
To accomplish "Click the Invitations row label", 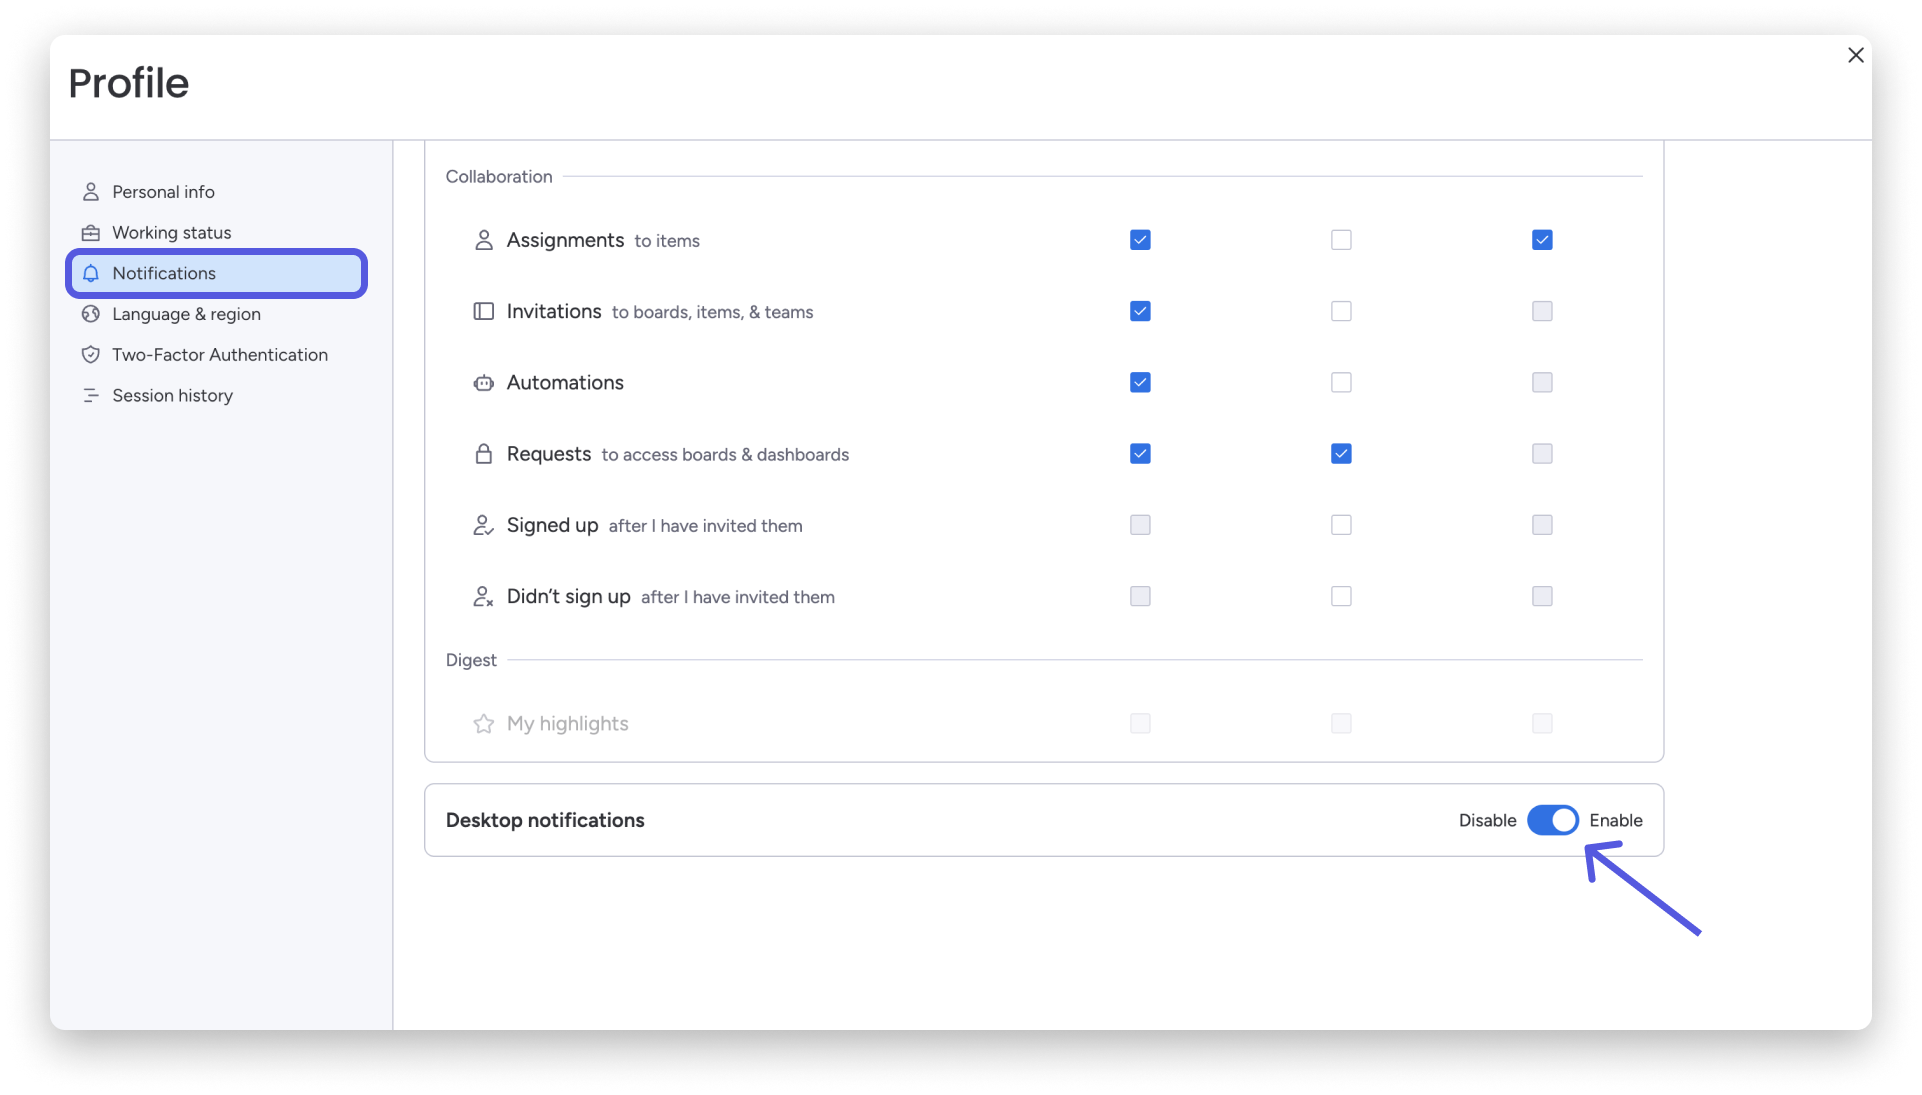I will 554,311.
